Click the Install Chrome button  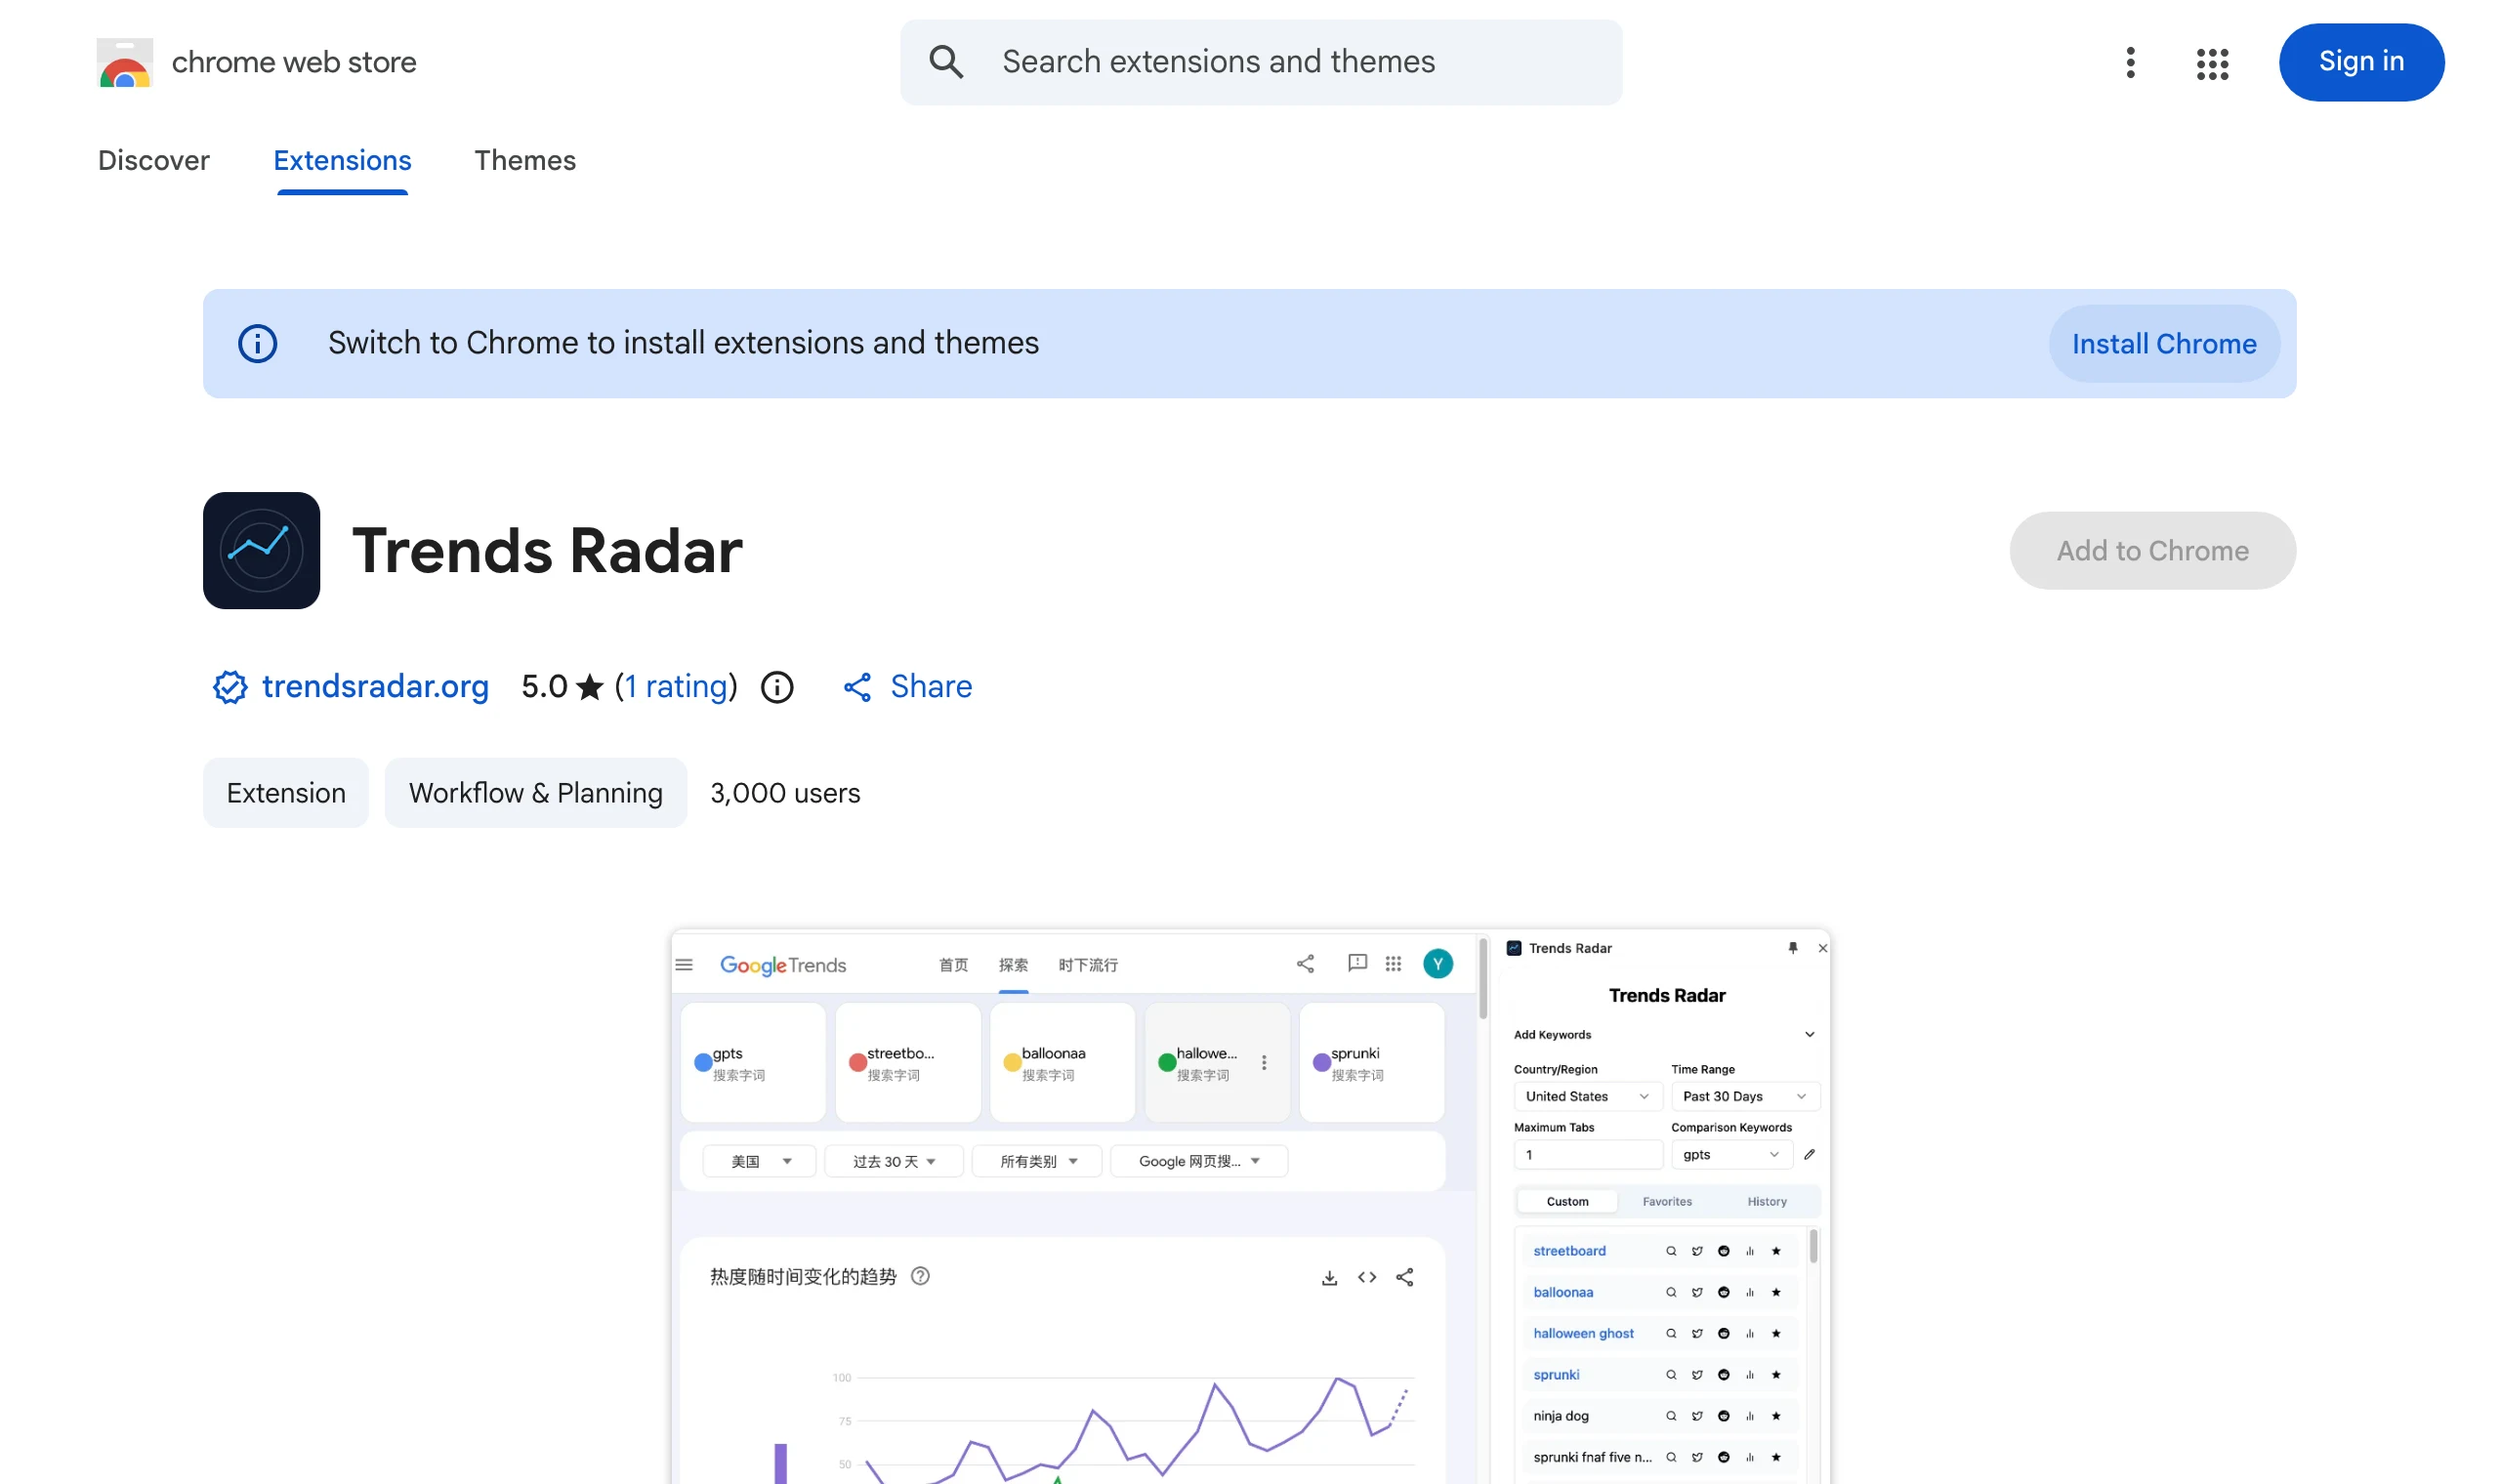(x=2164, y=344)
